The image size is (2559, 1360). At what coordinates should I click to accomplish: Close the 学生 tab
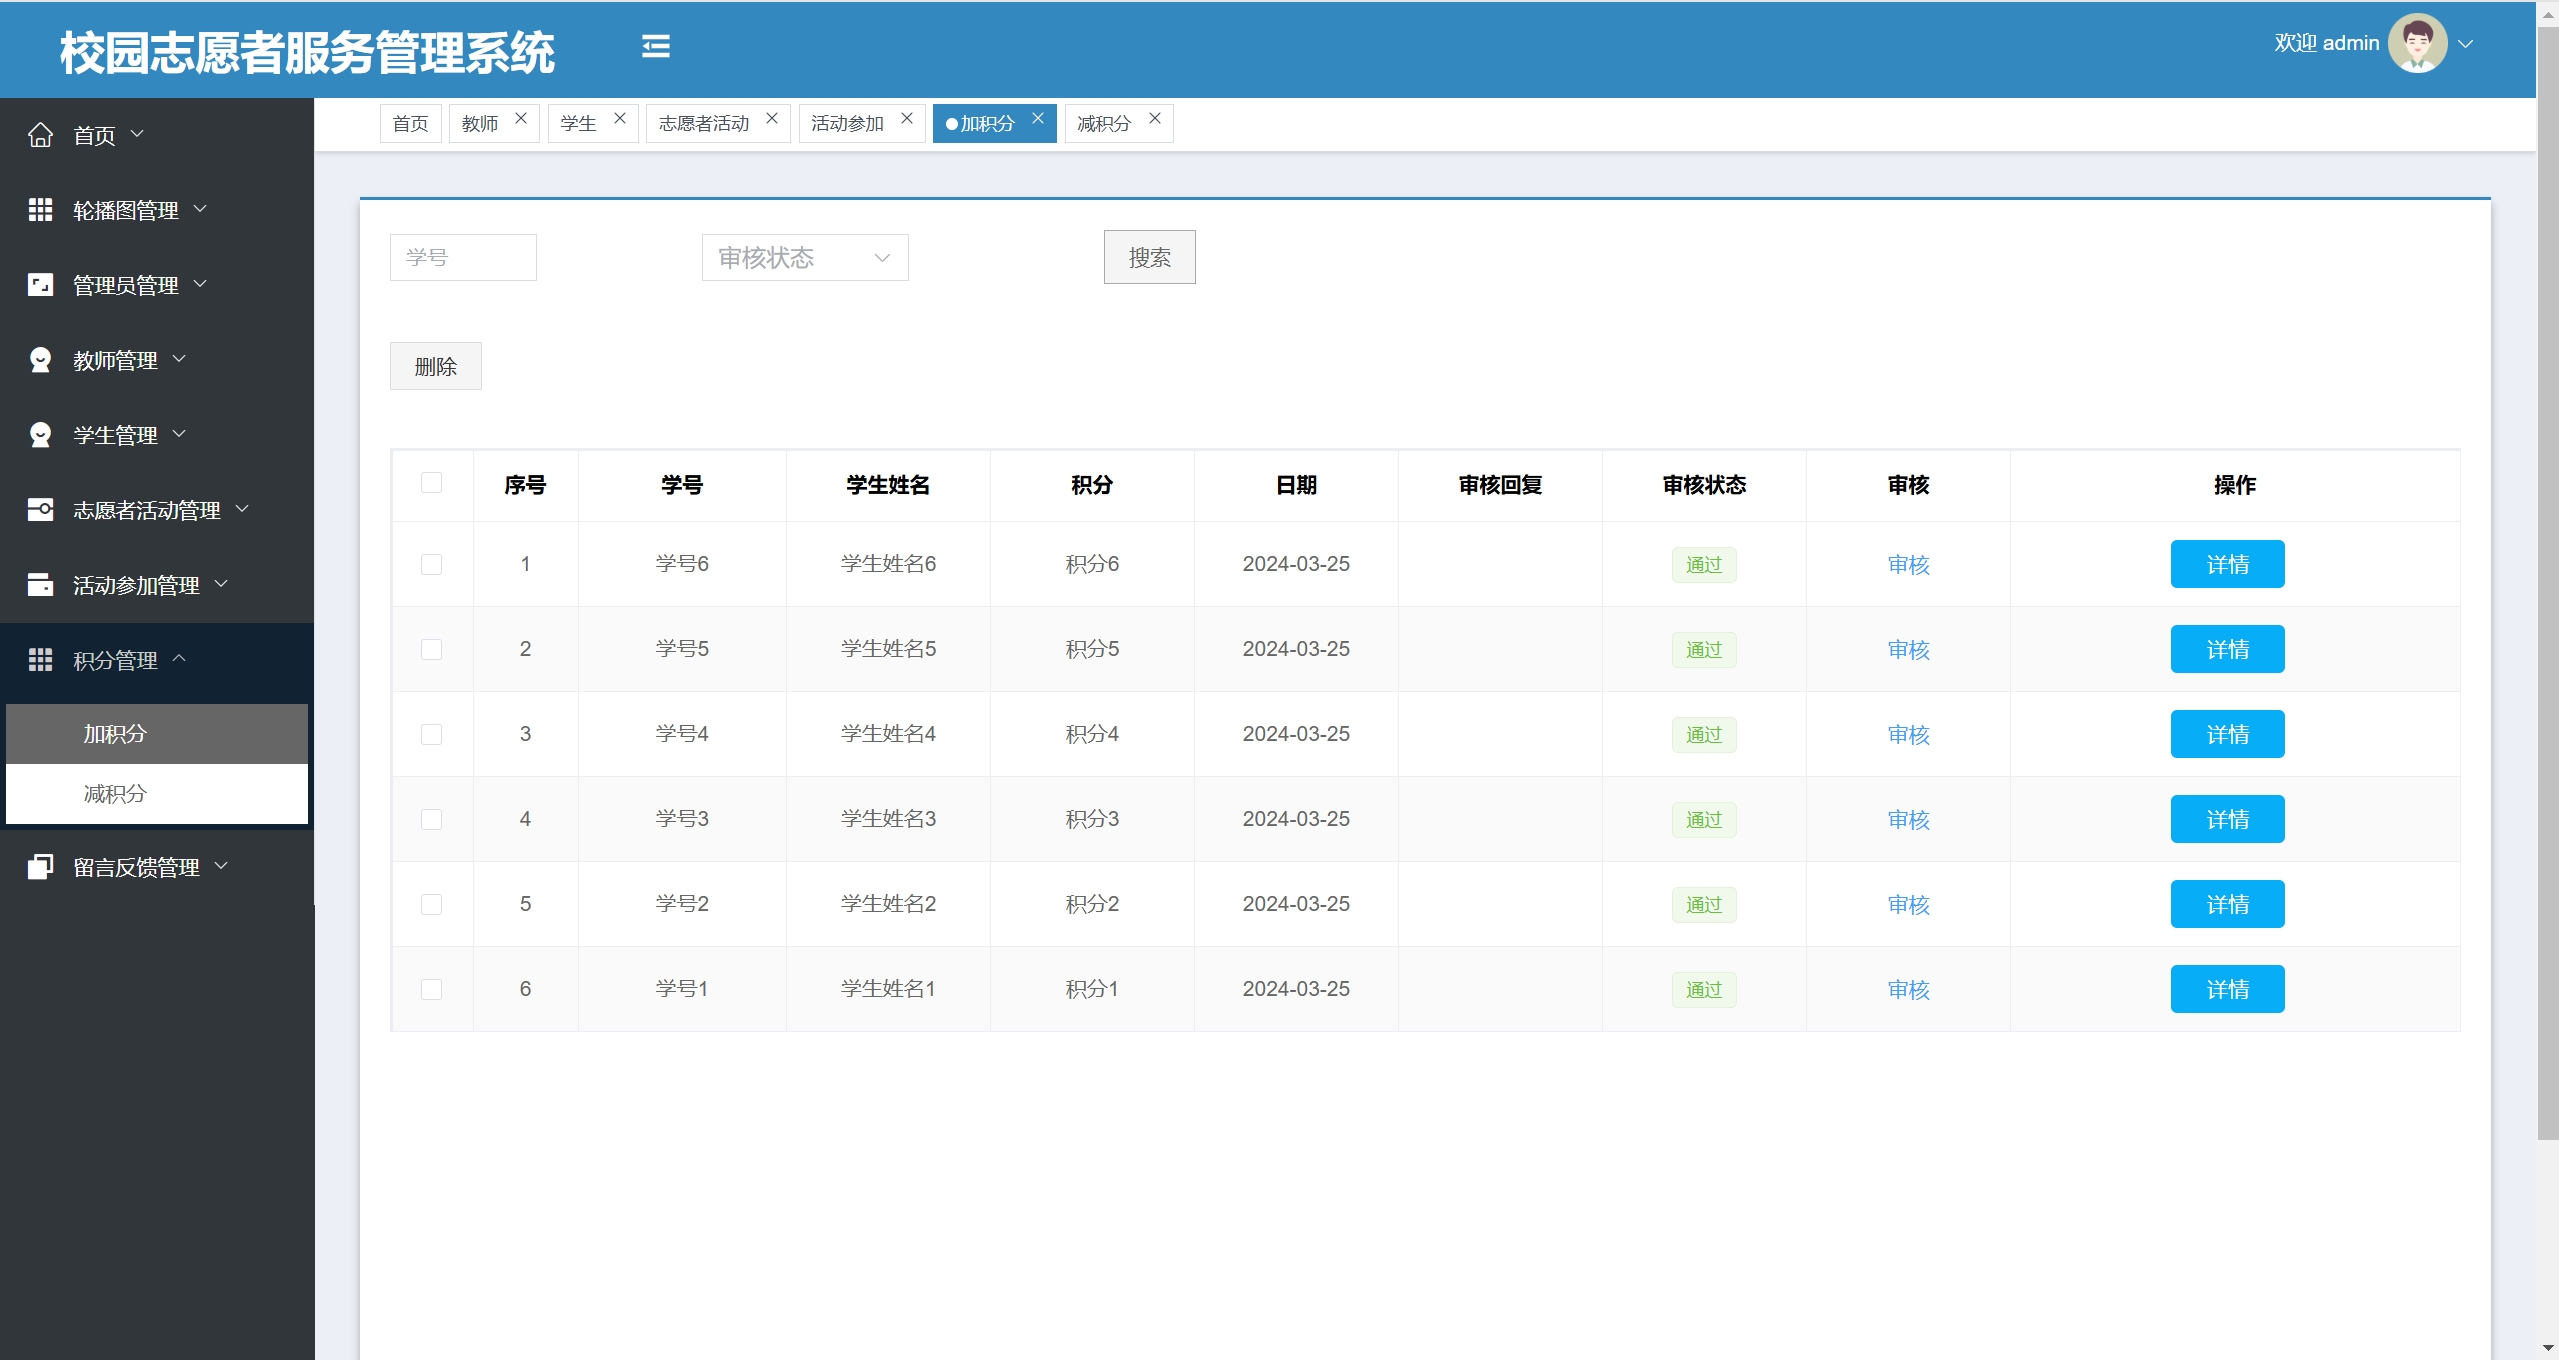tap(620, 118)
